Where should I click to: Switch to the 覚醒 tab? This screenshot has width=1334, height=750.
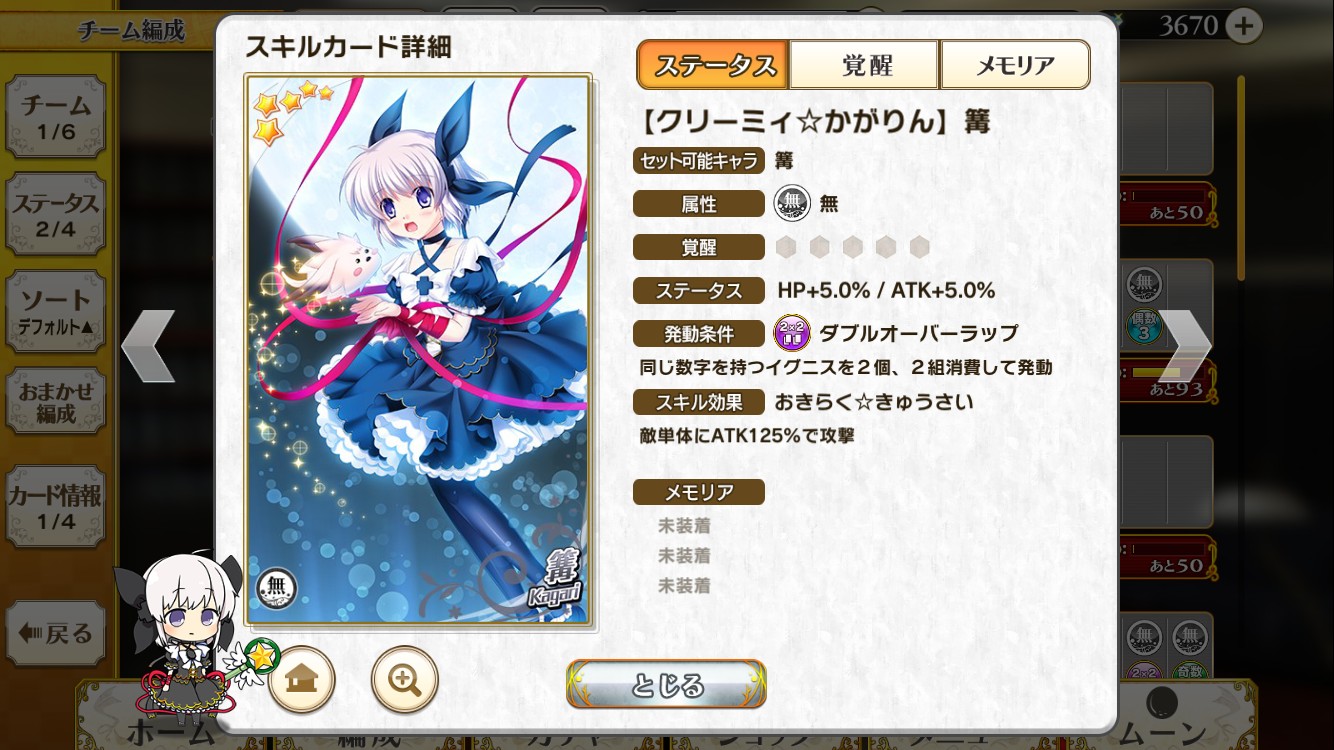[865, 65]
